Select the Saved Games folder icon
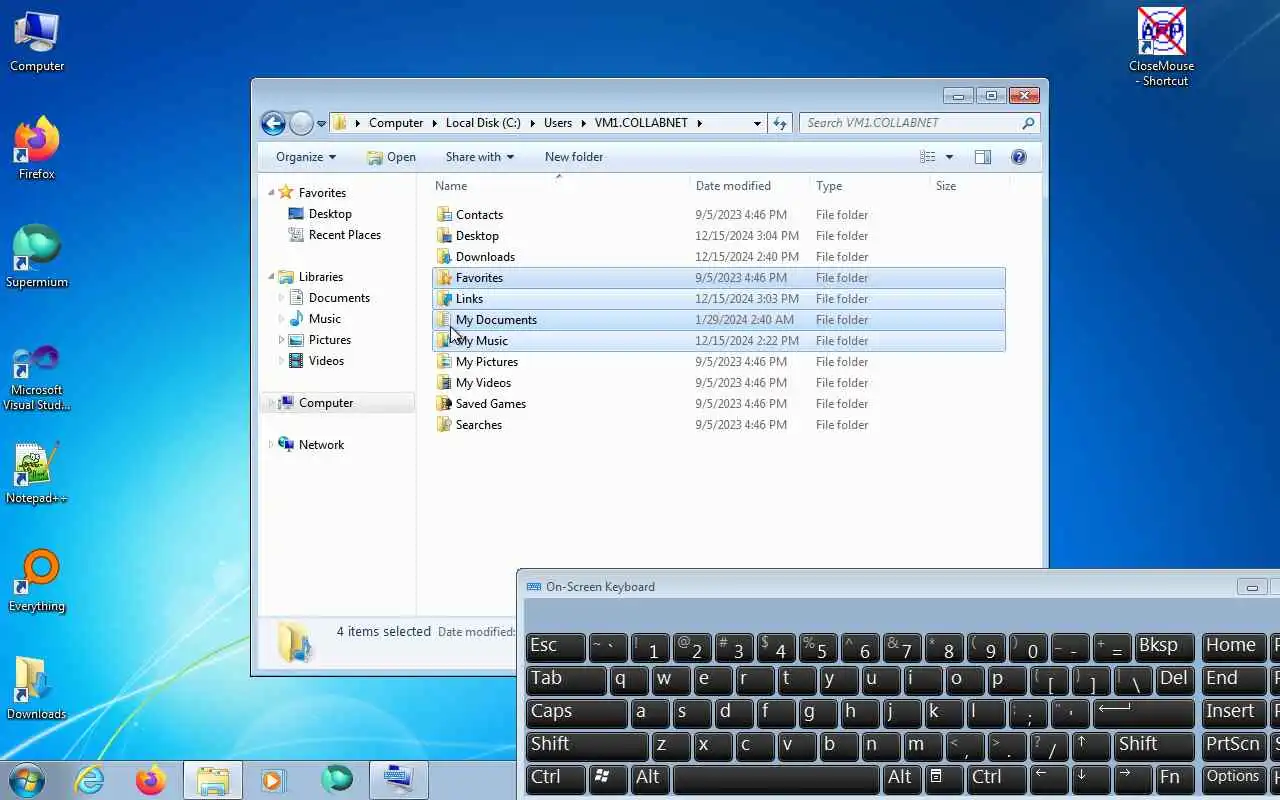The height and width of the screenshot is (800, 1280). 445,404
